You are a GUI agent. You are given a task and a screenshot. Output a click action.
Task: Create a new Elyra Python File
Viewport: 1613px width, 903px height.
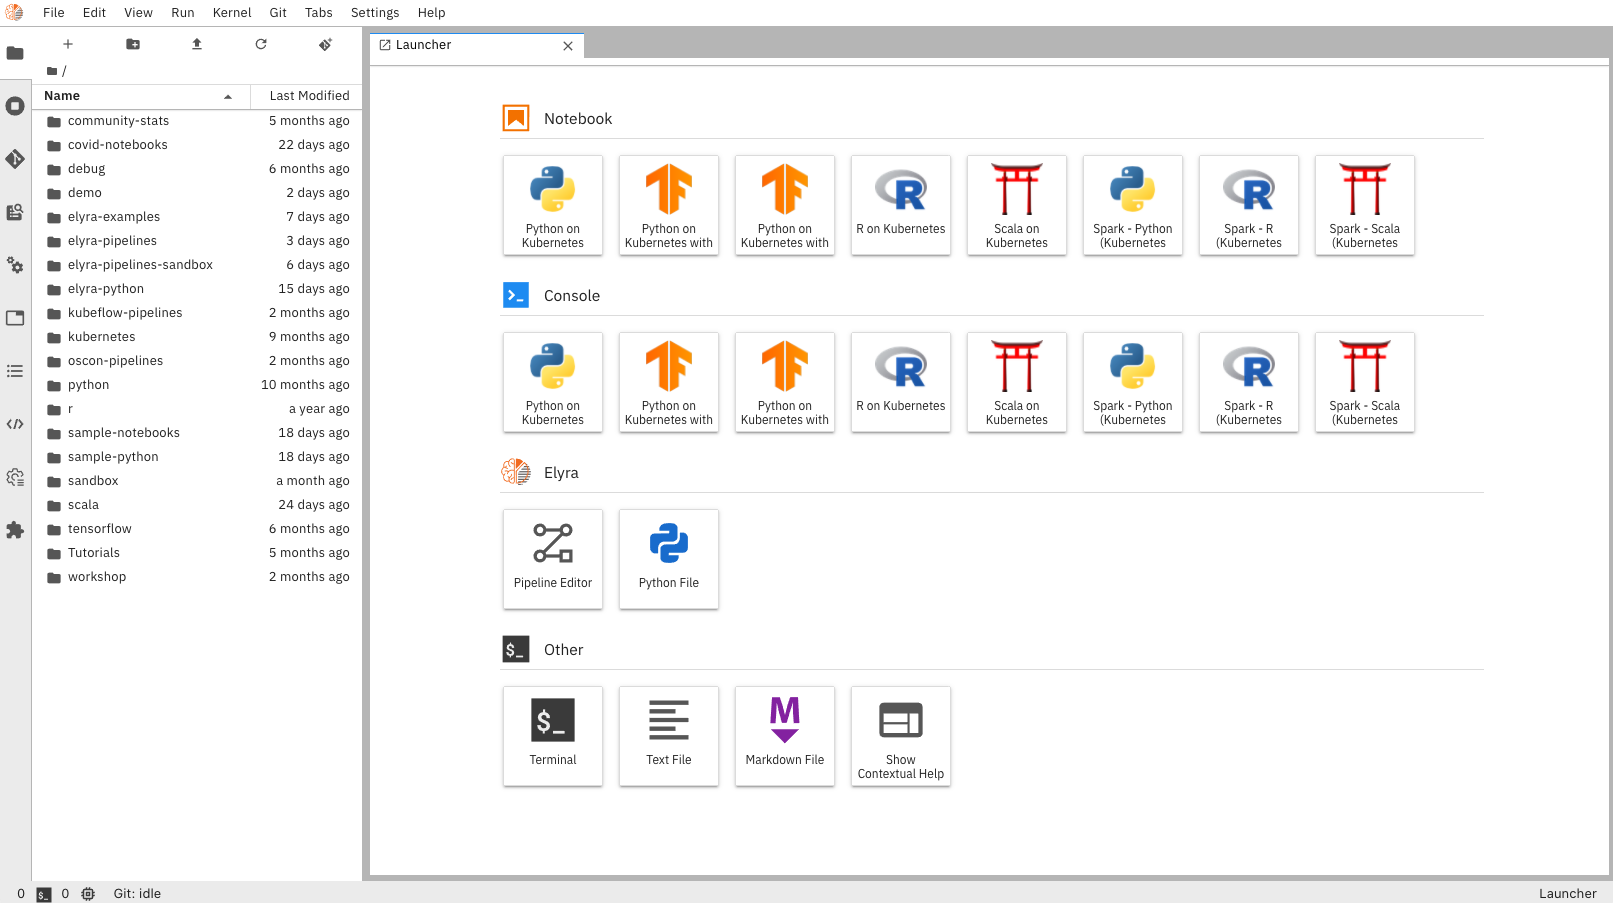tap(669, 559)
